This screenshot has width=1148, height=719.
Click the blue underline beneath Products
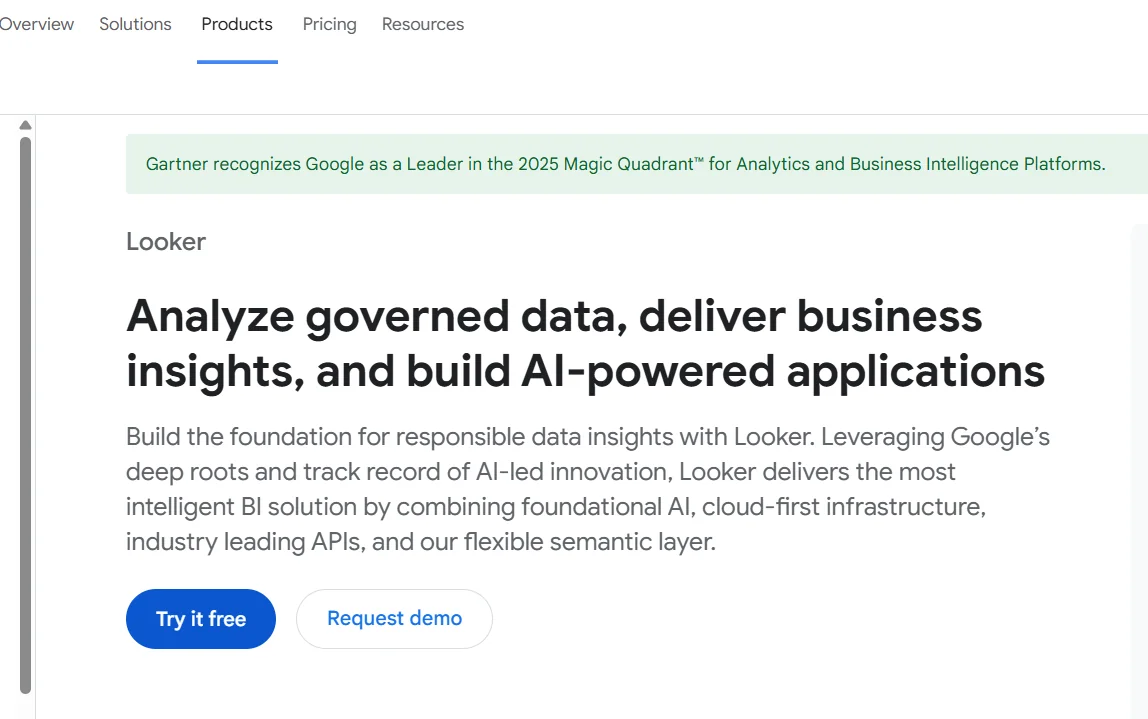tap(237, 62)
